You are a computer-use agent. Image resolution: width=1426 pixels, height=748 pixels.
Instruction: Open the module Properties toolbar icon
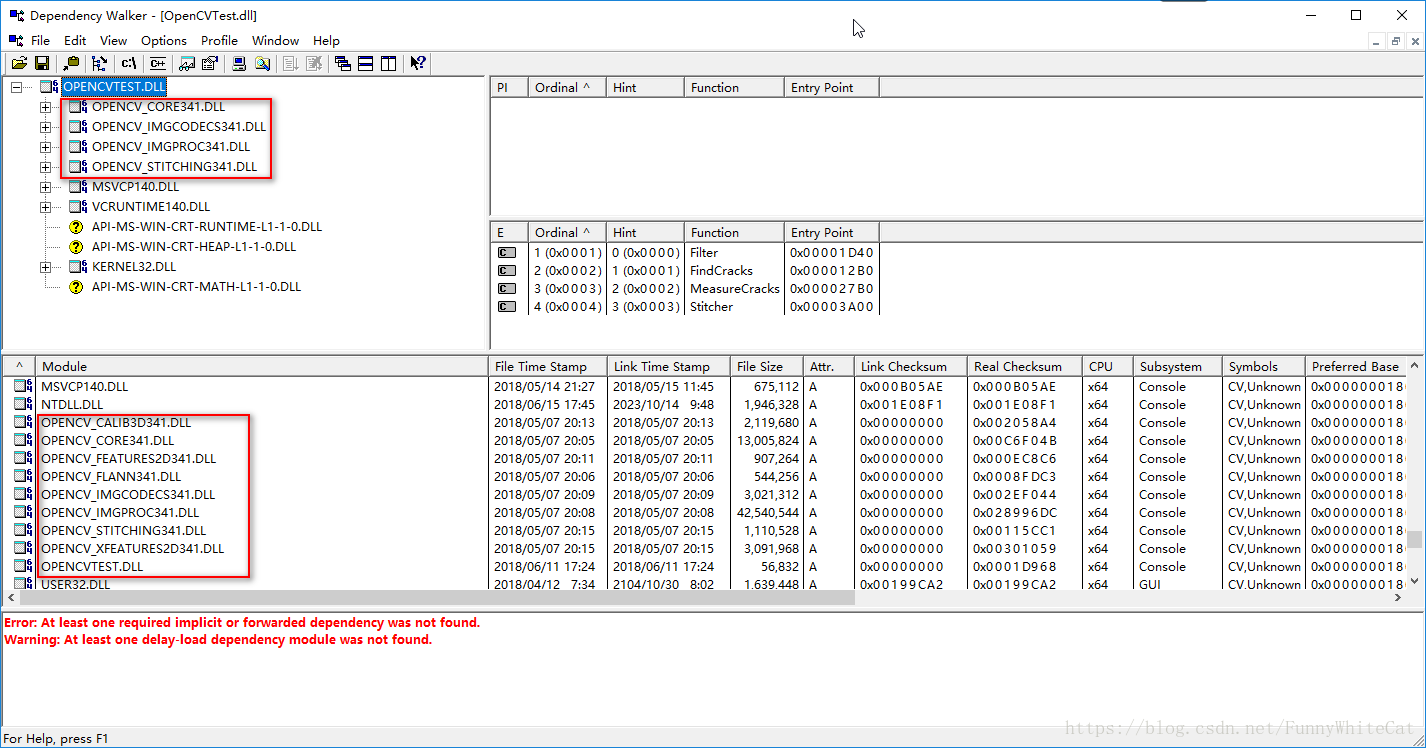pyautogui.click(x=210, y=63)
